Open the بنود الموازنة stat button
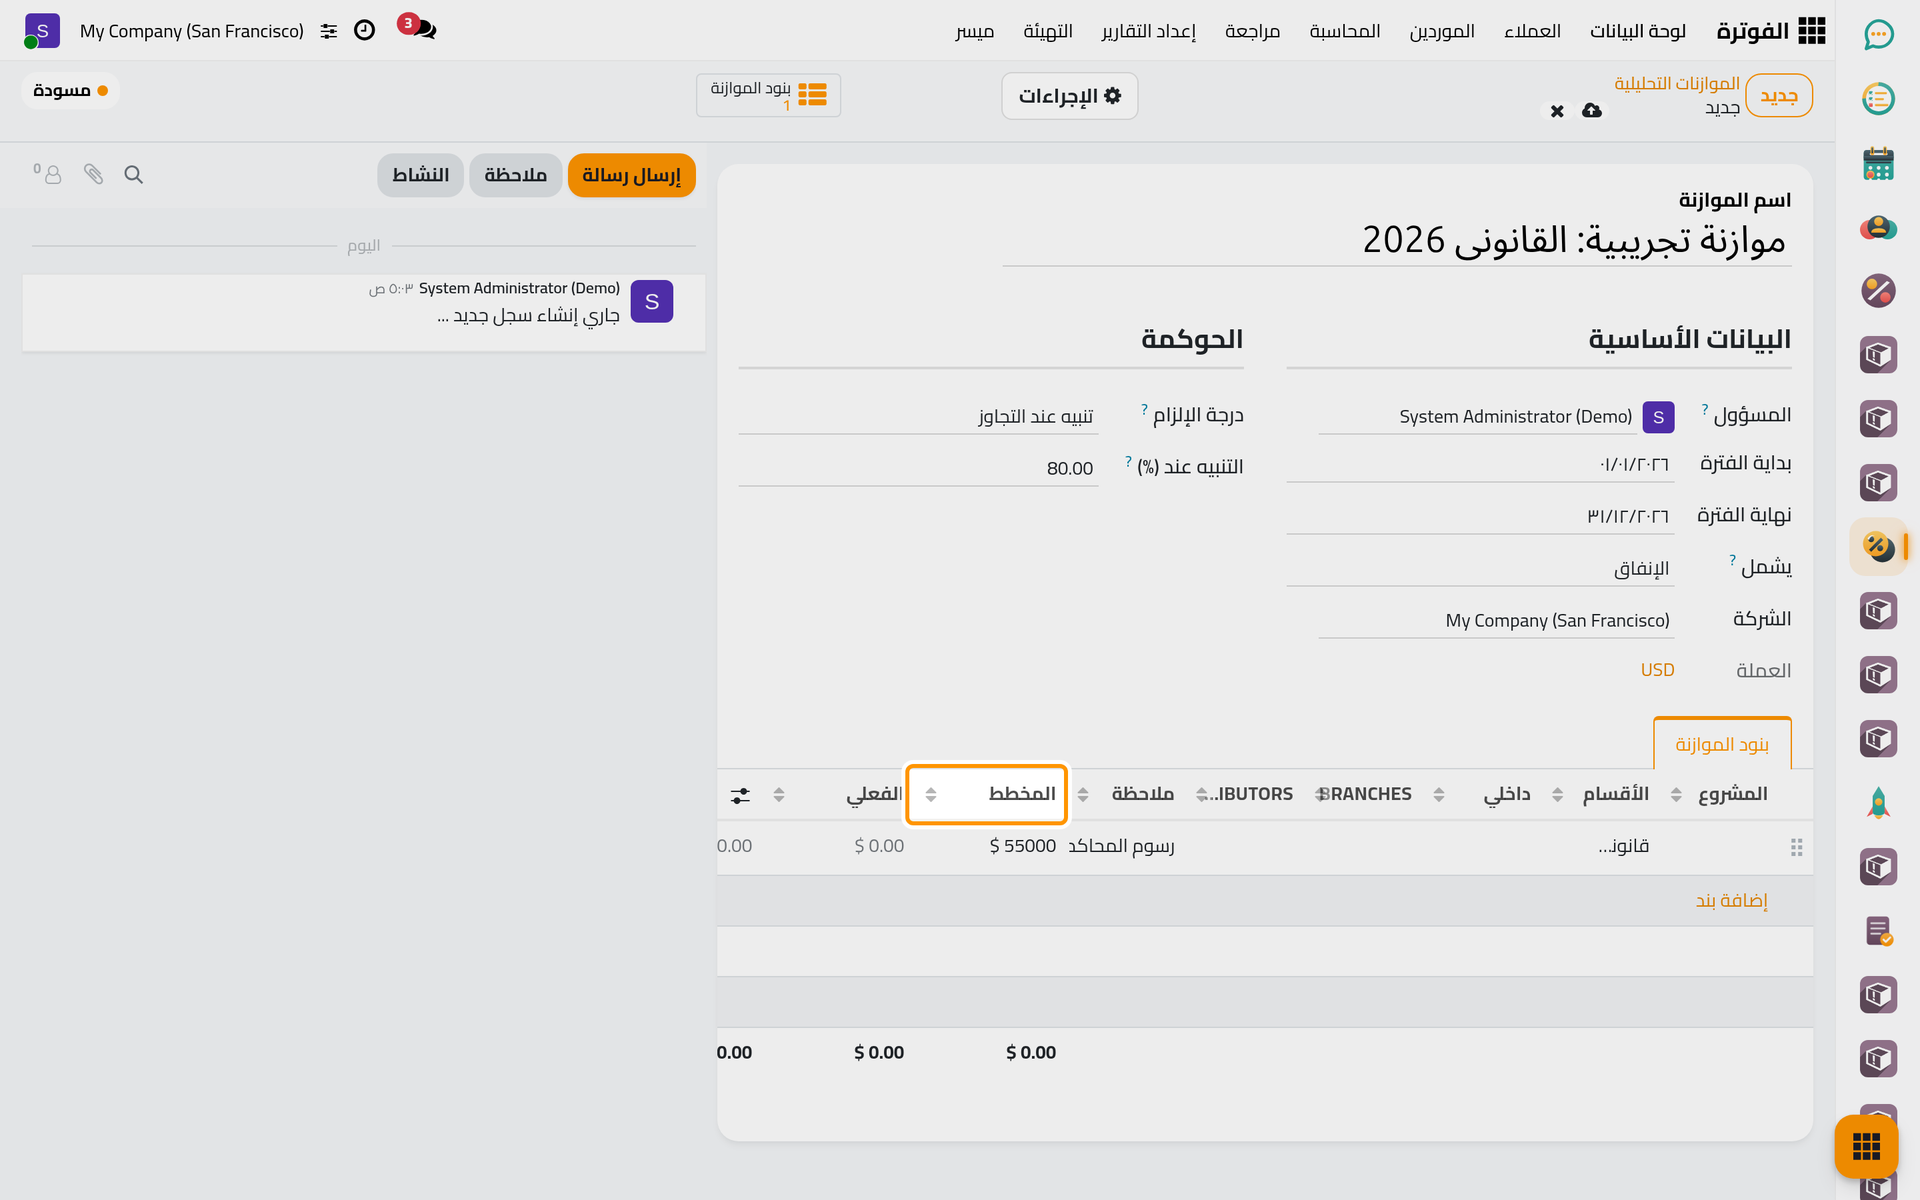The height and width of the screenshot is (1200, 1920). pyautogui.click(x=768, y=95)
